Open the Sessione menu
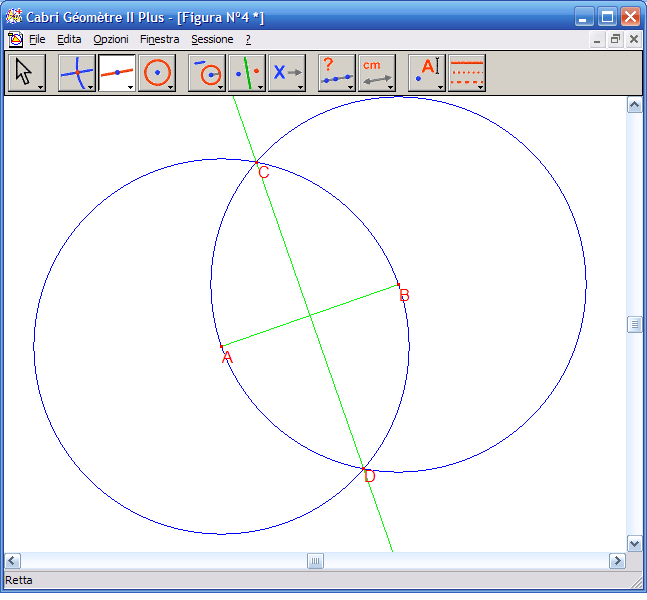Image resolution: width=647 pixels, height=600 pixels. point(212,40)
